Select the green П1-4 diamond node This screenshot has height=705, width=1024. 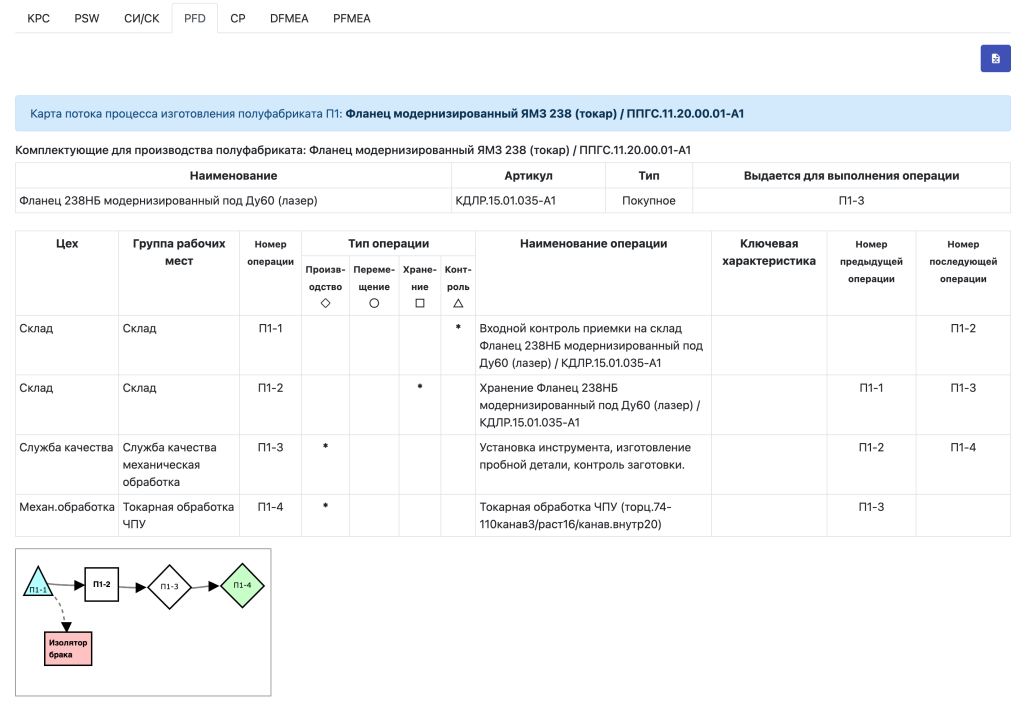242,586
